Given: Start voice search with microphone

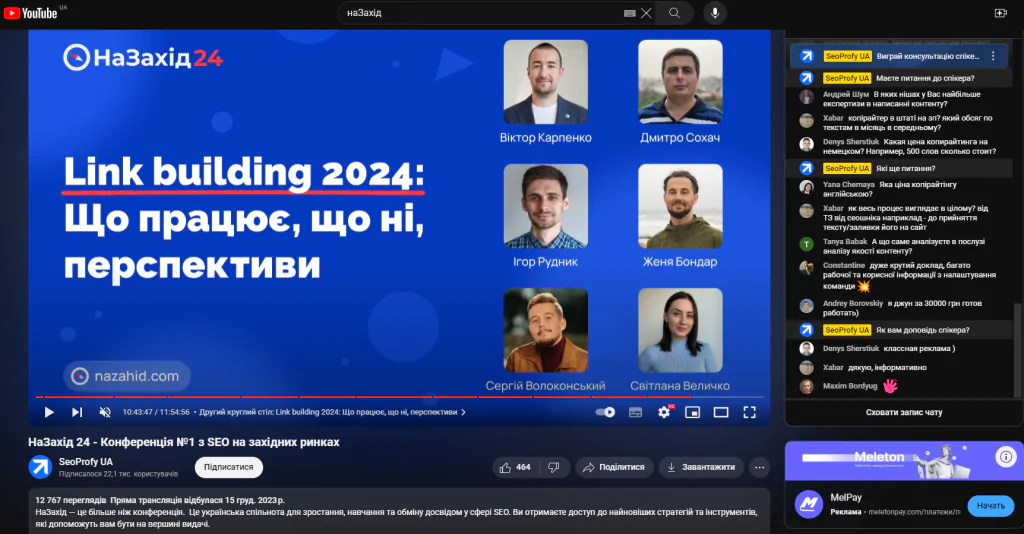Looking at the screenshot, I should click(x=715, y=13).
